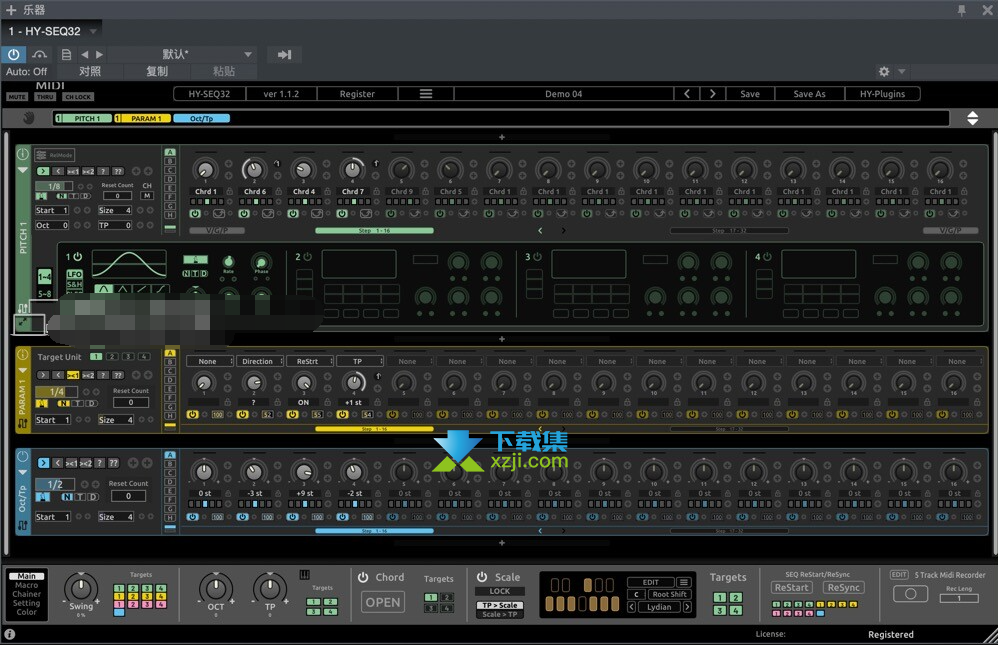The height and width of the screenshot is (645, 998).
Task: Select the PARAM 1 track tab
Action: [143, 118]
